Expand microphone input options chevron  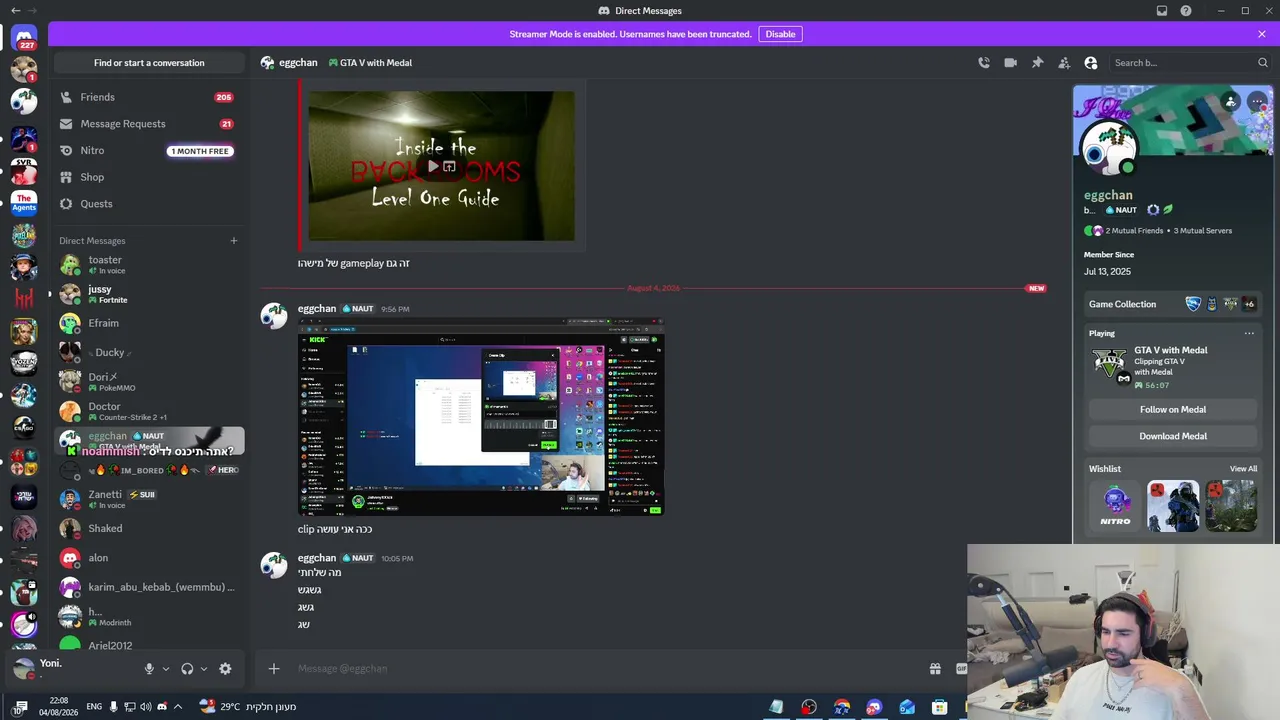tap(166, 669)
